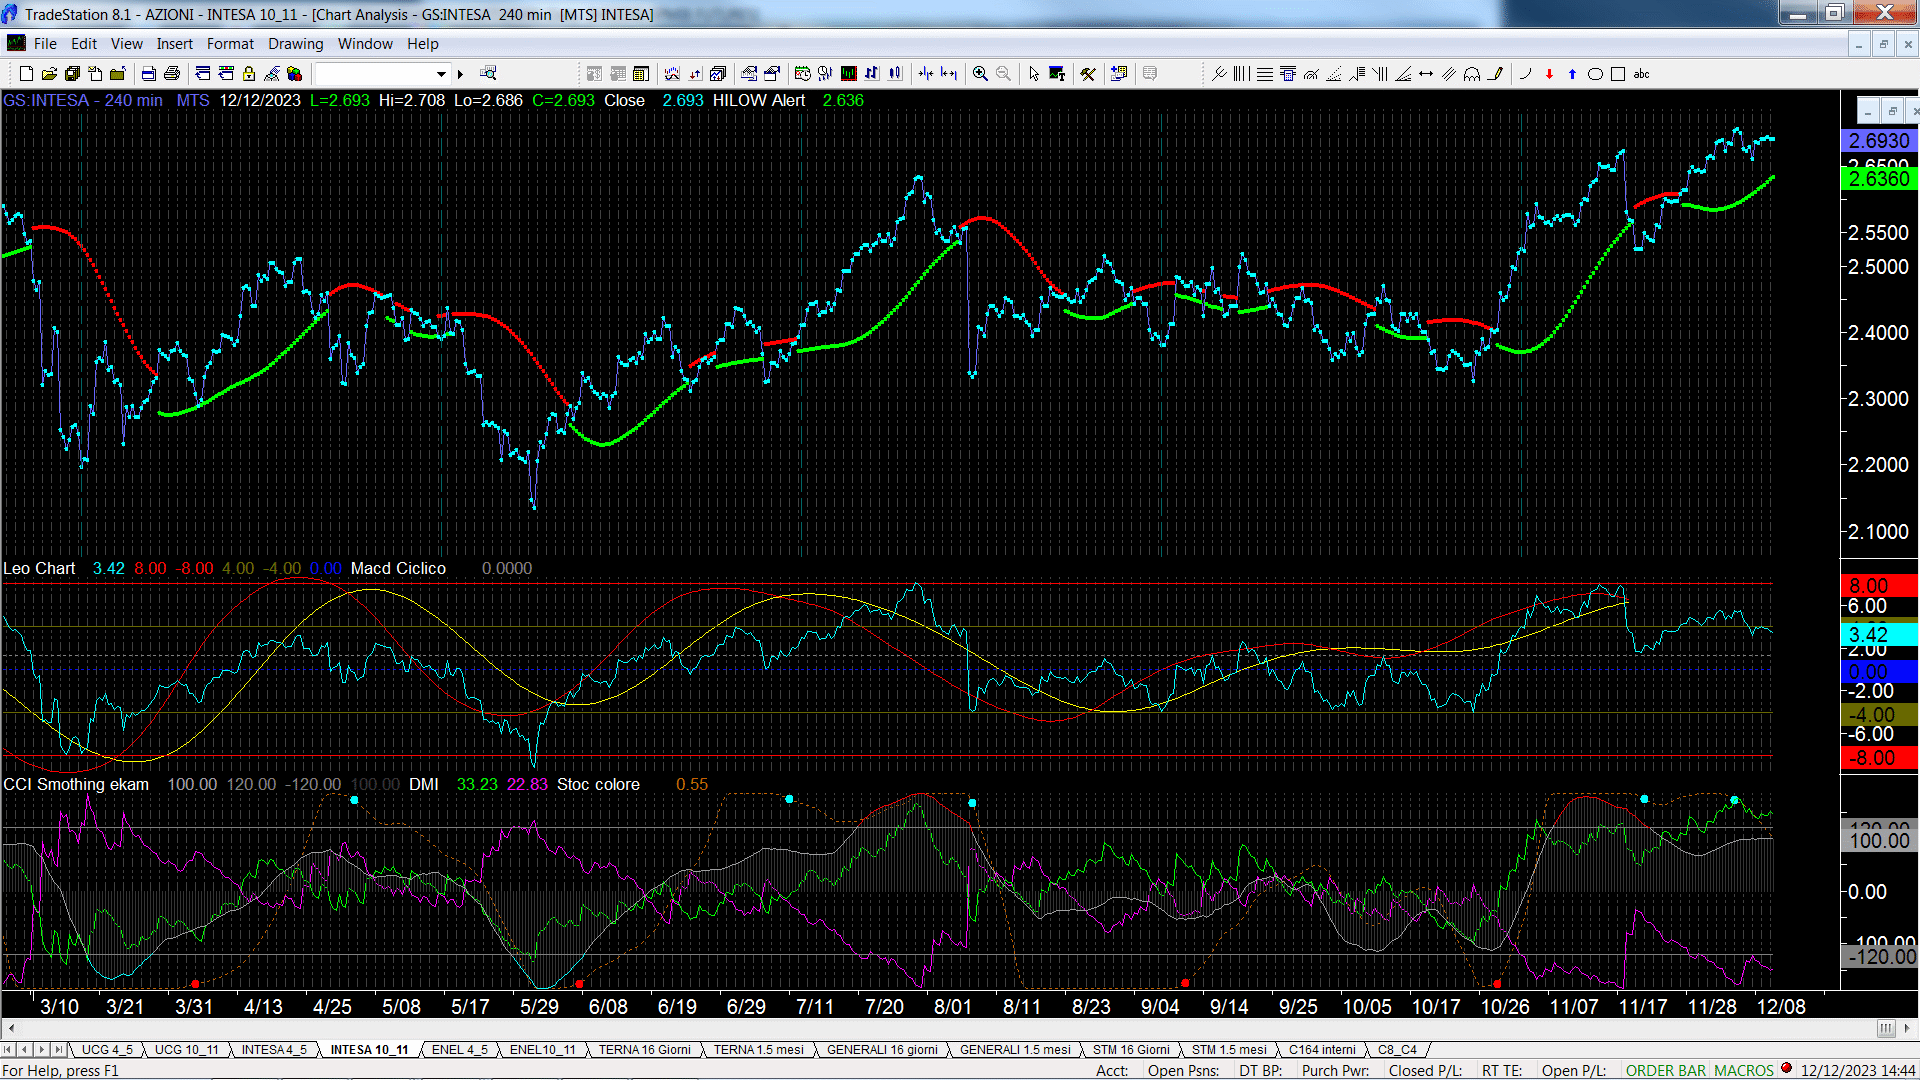Select the blue up arrow drawing tool

(x=1572, y=74)
